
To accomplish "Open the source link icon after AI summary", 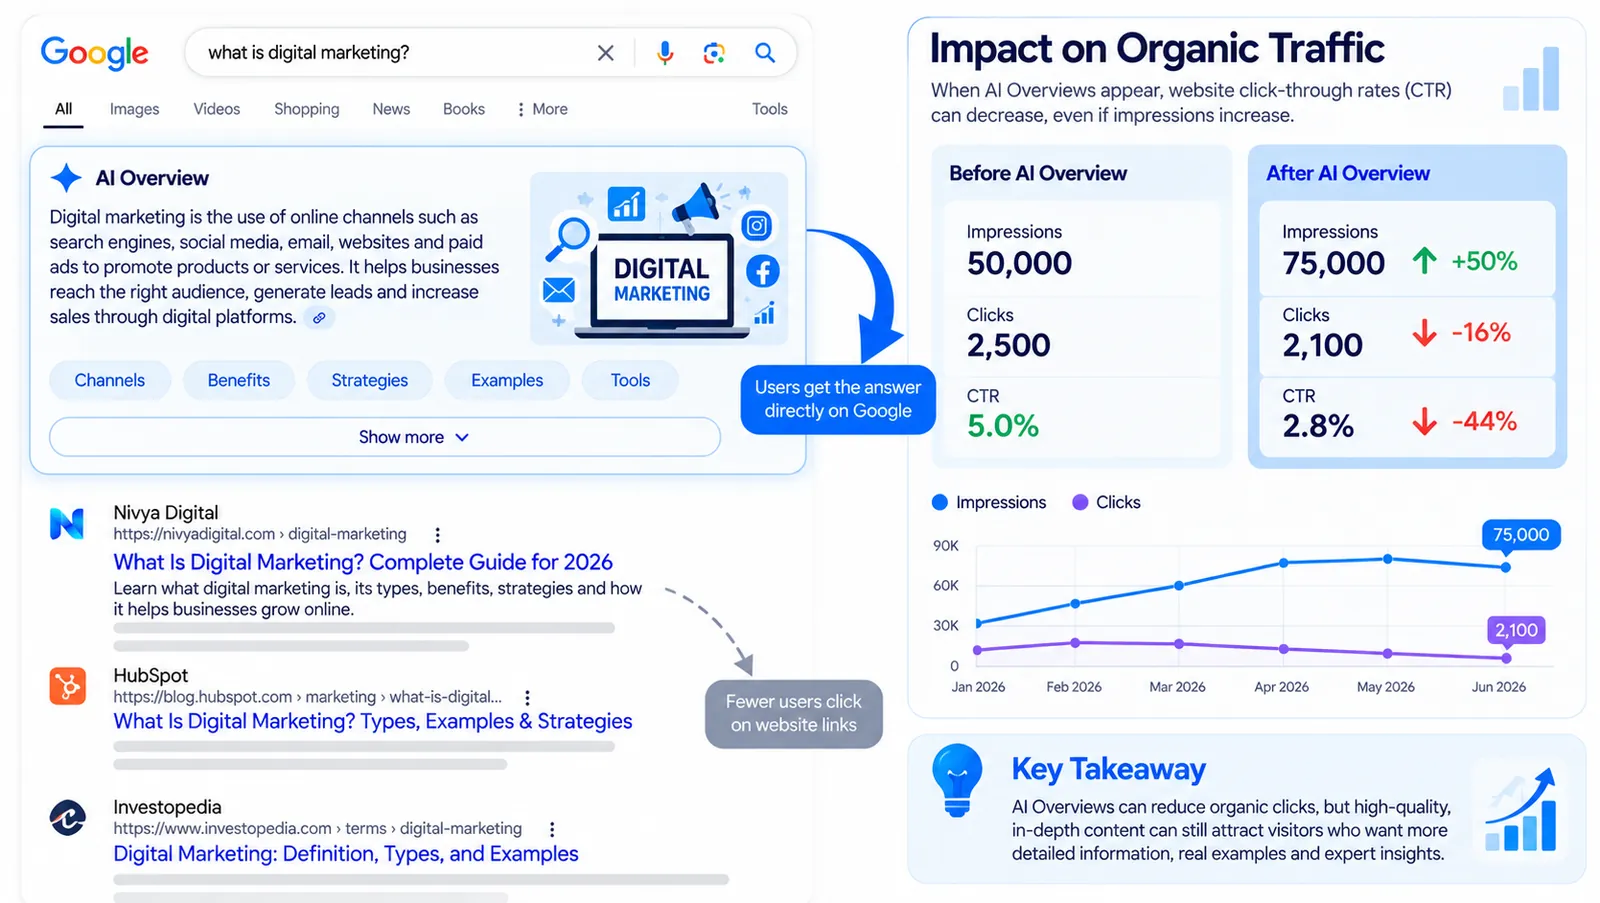I will pyautogui.click(x=319, y=318).
